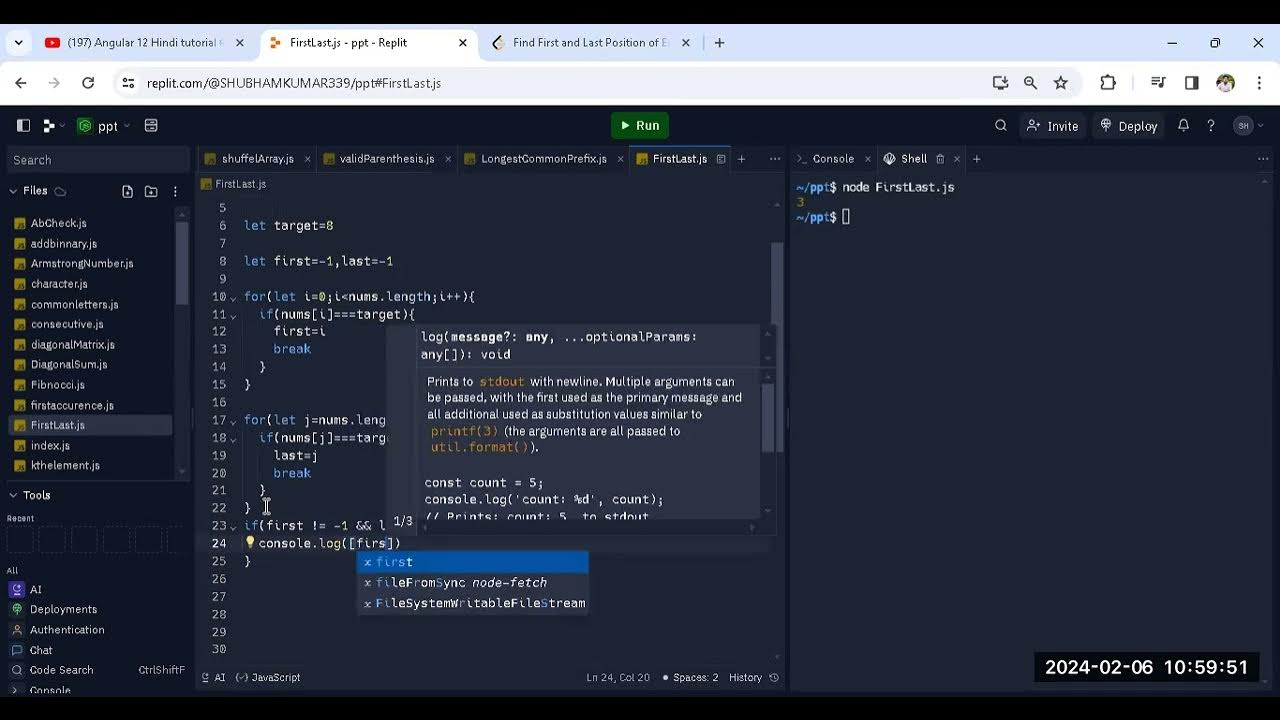Invite collaborators with the Invite button

click(x=1052, y=126)
